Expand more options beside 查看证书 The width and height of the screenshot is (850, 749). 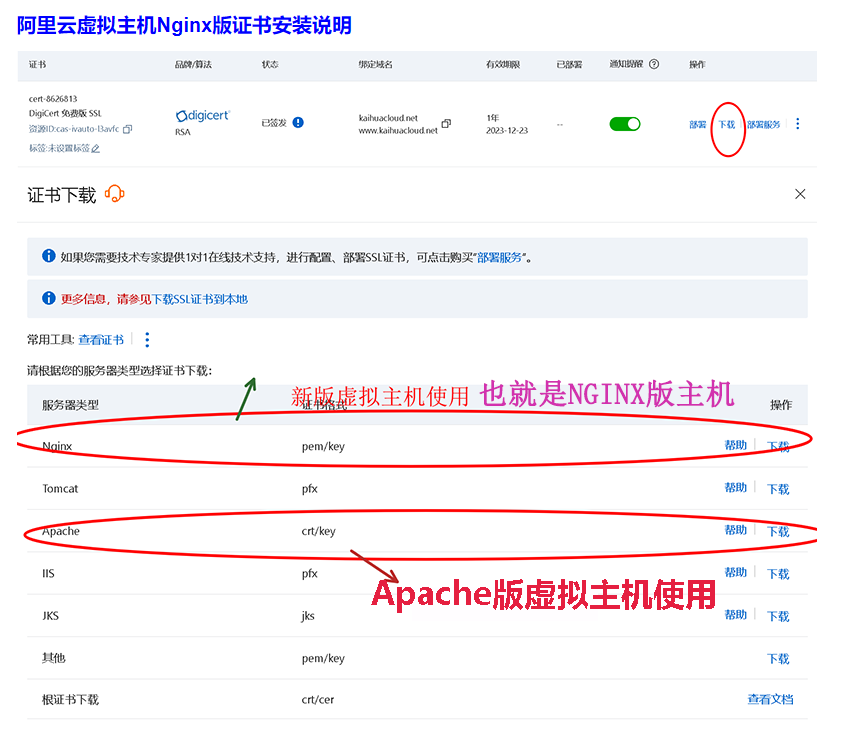(x=147, y=340)
